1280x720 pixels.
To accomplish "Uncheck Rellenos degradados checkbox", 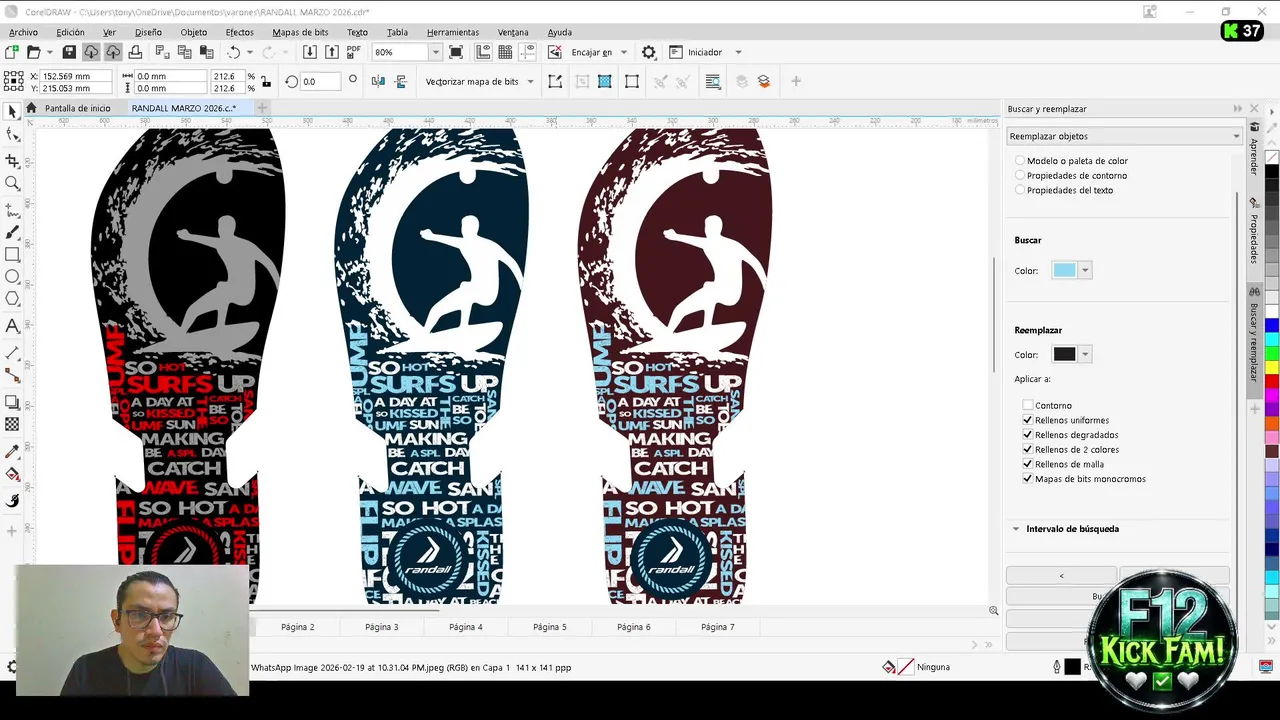I will (1027, 435).
